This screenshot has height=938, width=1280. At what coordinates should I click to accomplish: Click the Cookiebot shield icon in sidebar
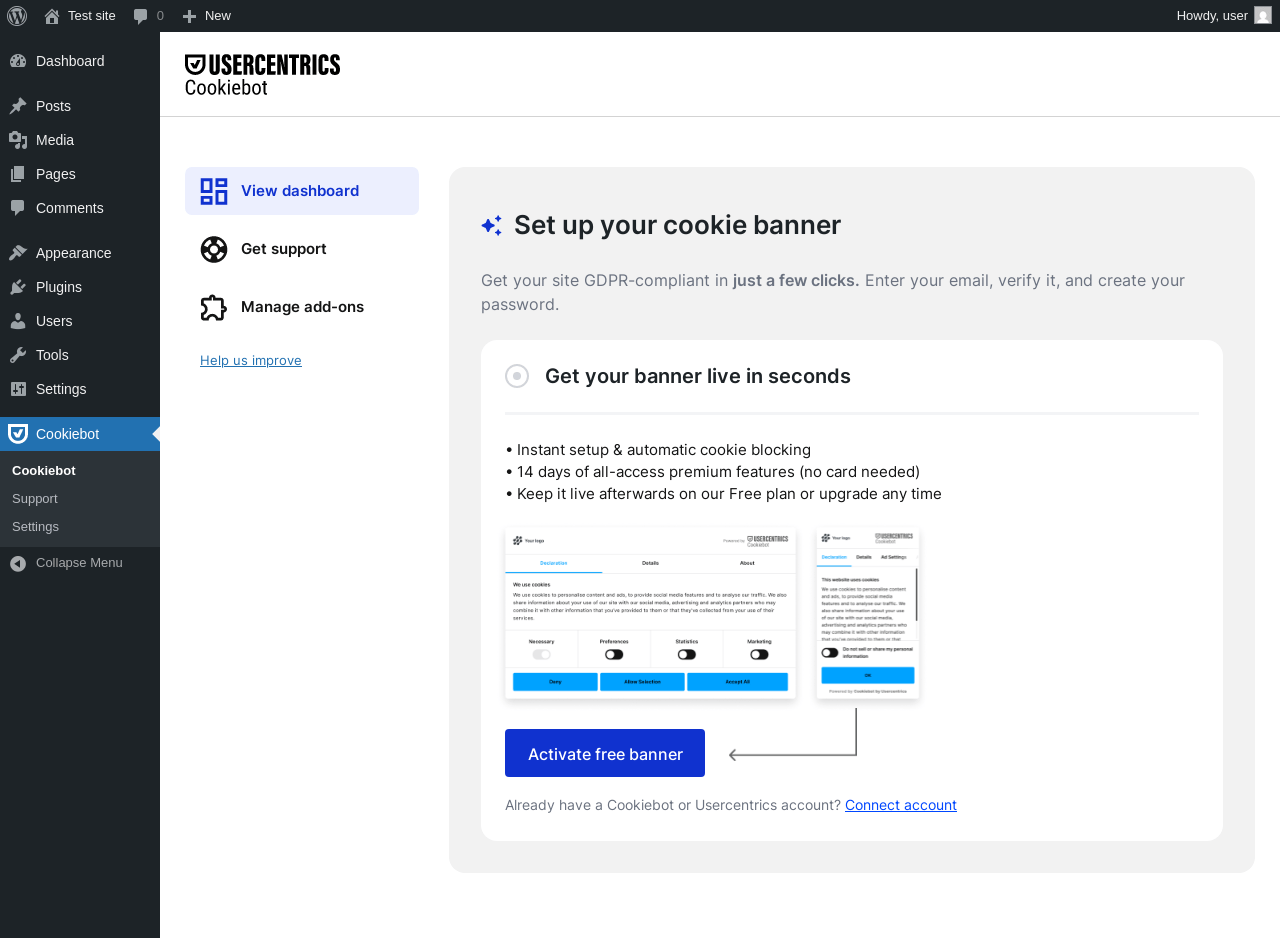click(x=18, y=434)
